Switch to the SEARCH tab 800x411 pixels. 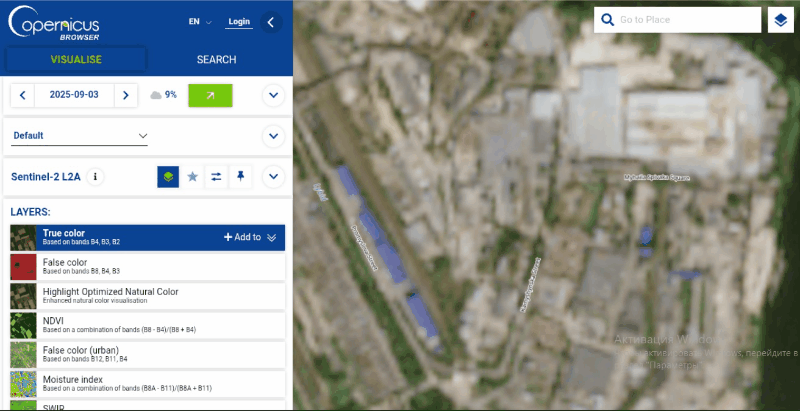pos(216,60)
